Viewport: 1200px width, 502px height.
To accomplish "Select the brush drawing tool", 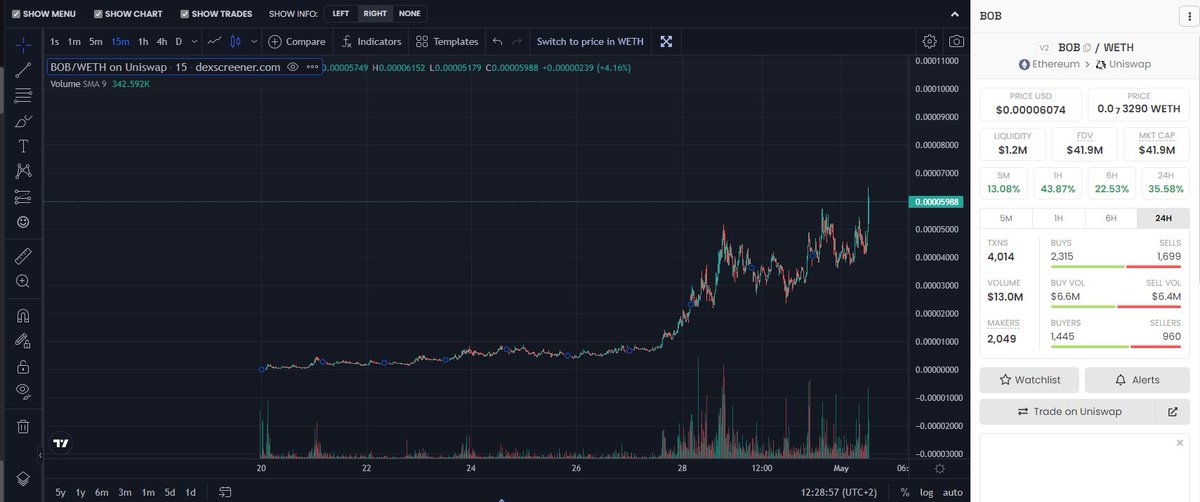I will click(23, 121).
